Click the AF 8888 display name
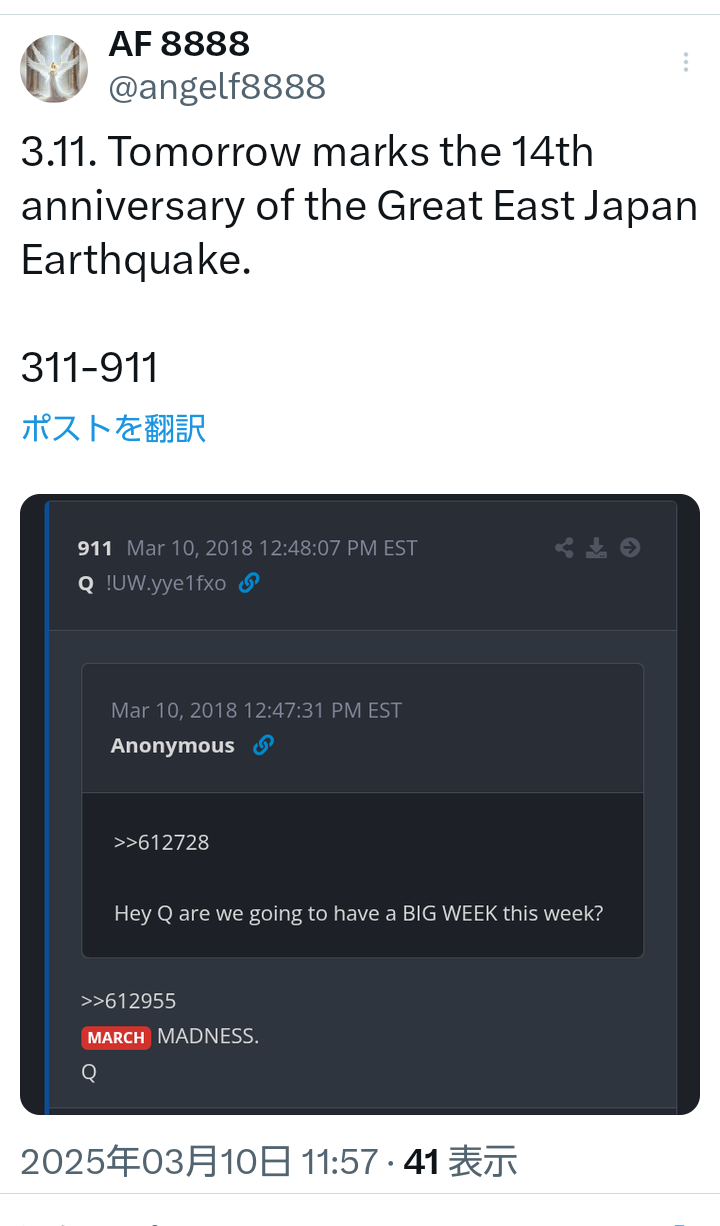 [179, 44]
